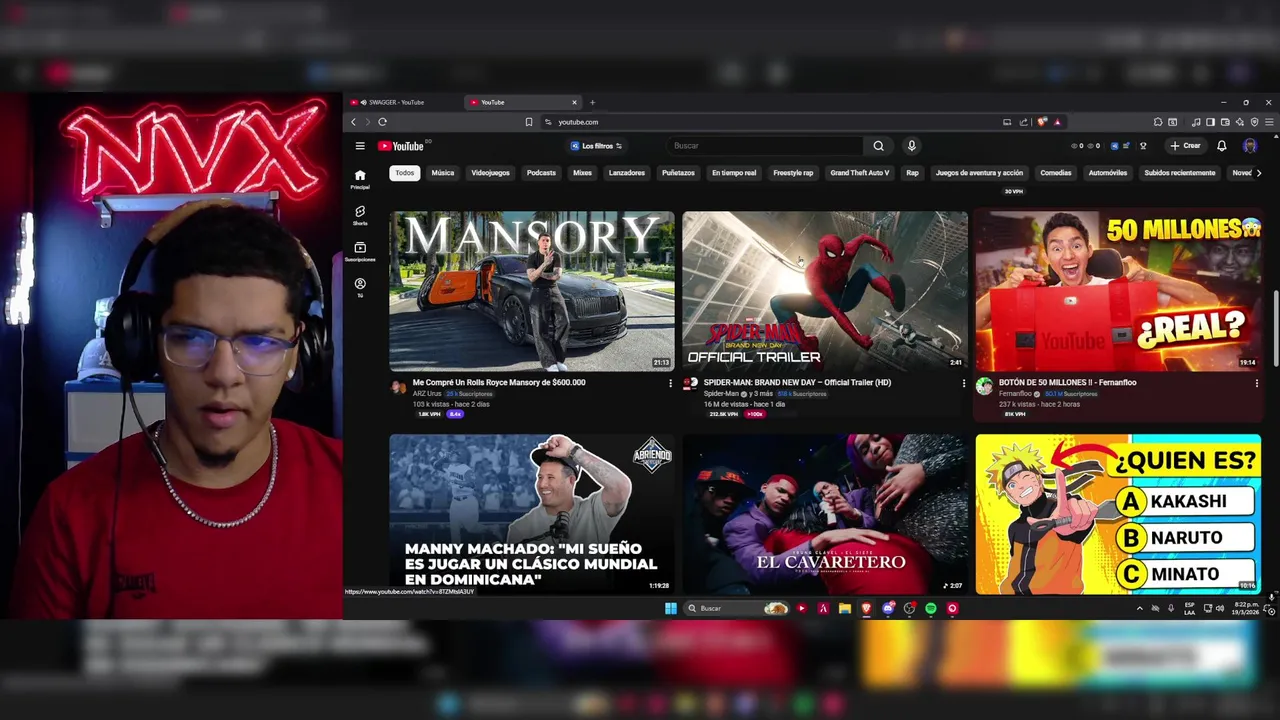Start voice search with the microphone
The height and width of the screenshot is (720, 1280).
tap(911, 146)
